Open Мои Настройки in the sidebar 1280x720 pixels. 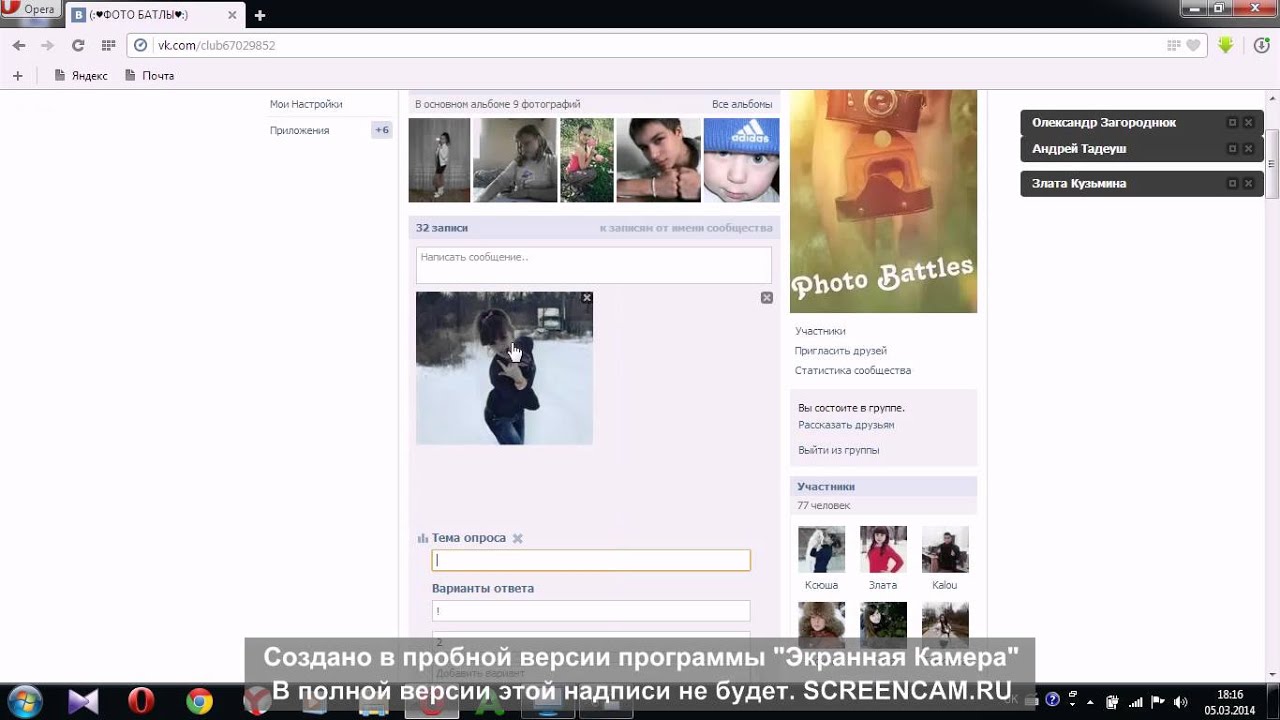pyautogui.click(x=306, y=104)
